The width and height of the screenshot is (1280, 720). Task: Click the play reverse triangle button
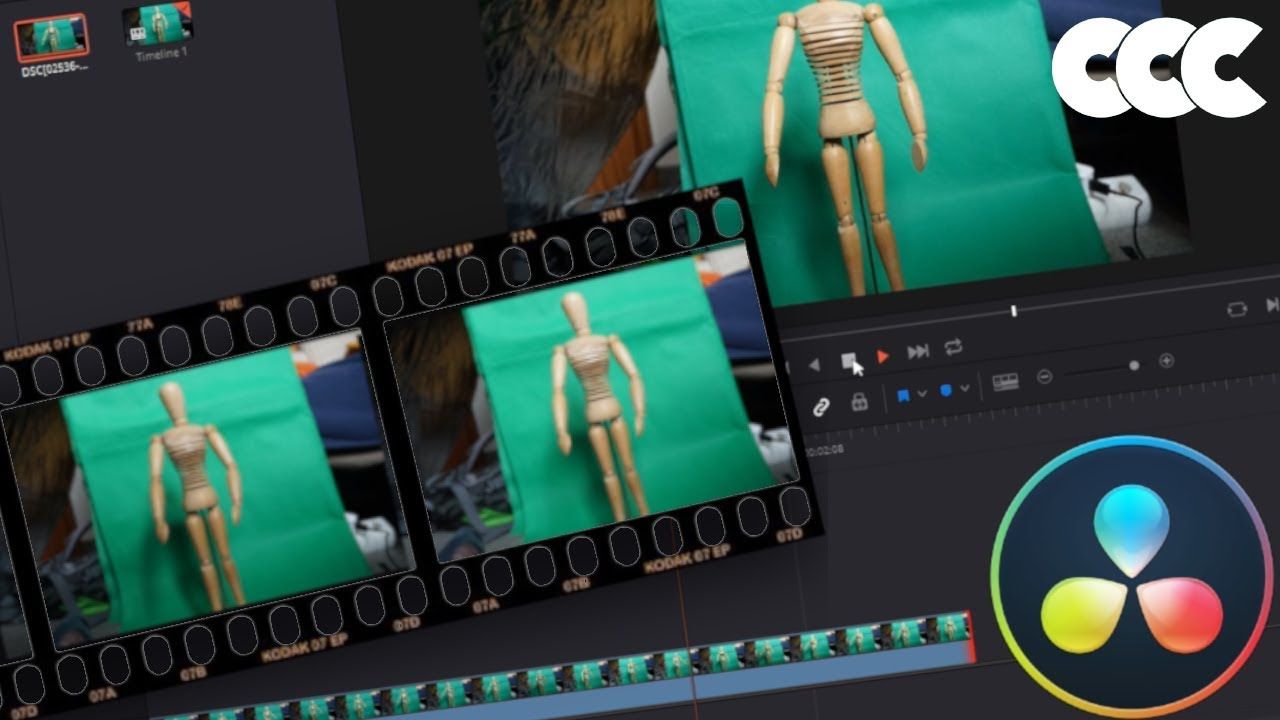814,365
